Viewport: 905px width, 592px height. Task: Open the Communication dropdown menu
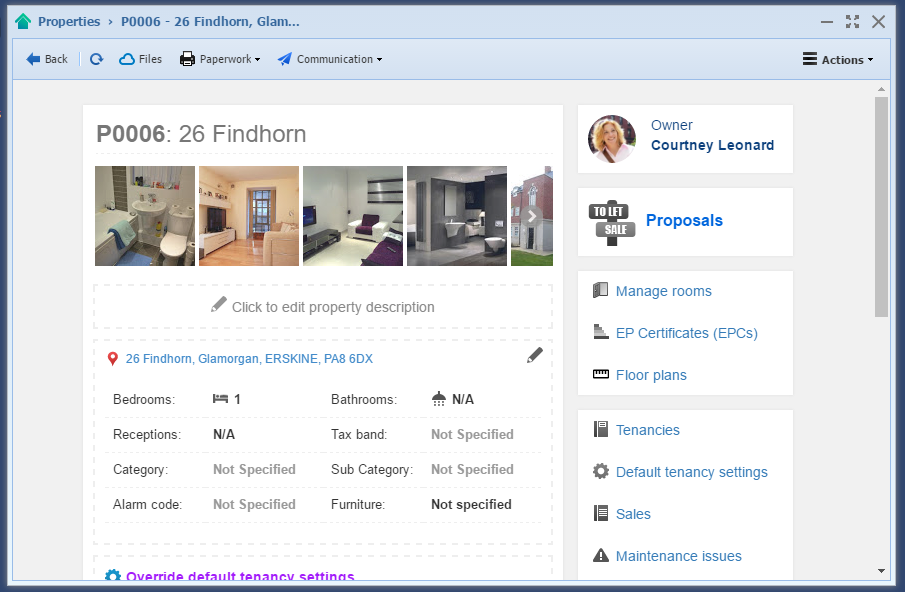[x=330, y=59]
